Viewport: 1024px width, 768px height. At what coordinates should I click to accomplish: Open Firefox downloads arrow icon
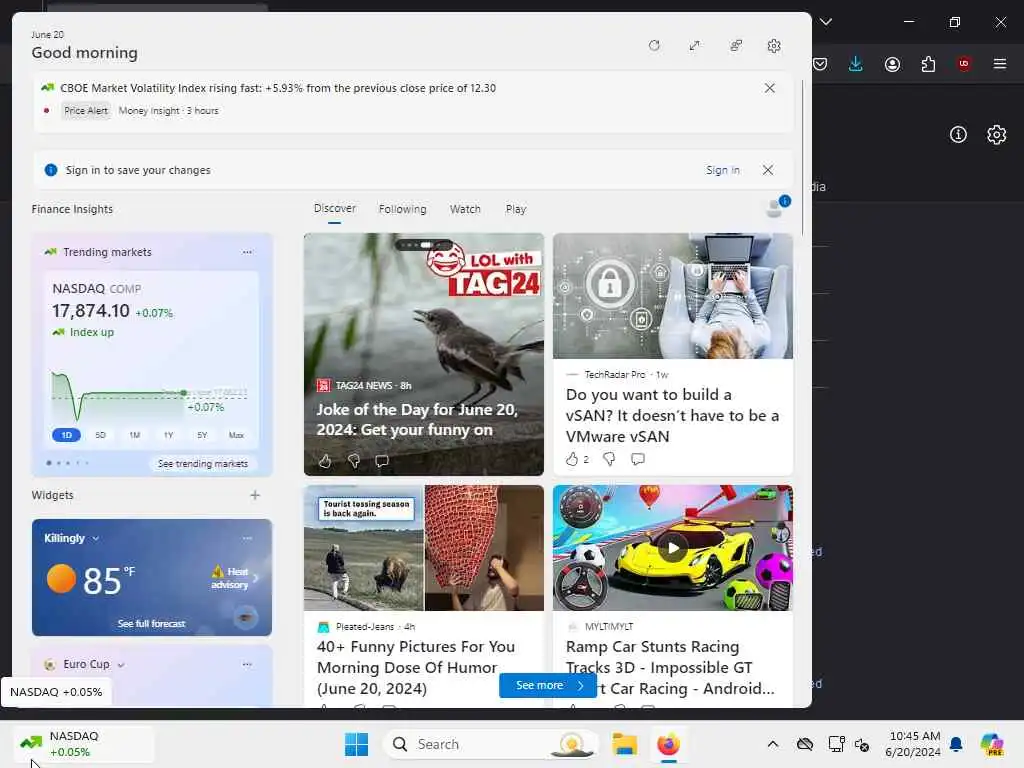coord(856,64)
